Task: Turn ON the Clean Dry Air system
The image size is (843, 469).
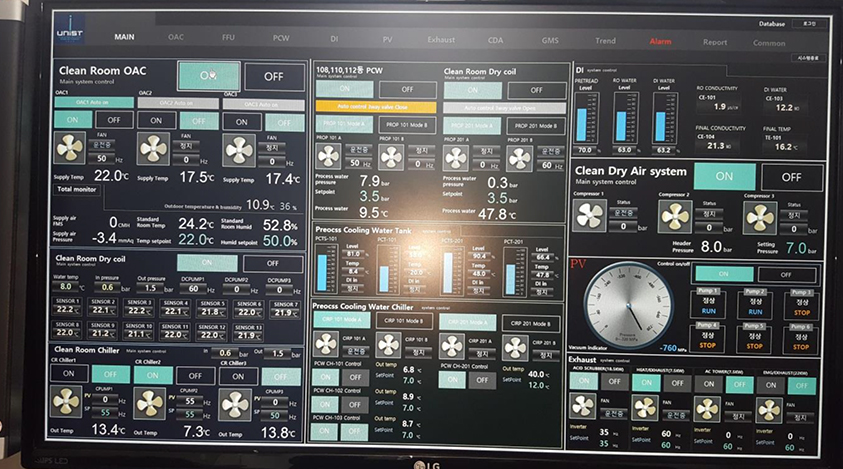Action: (724, 176)
